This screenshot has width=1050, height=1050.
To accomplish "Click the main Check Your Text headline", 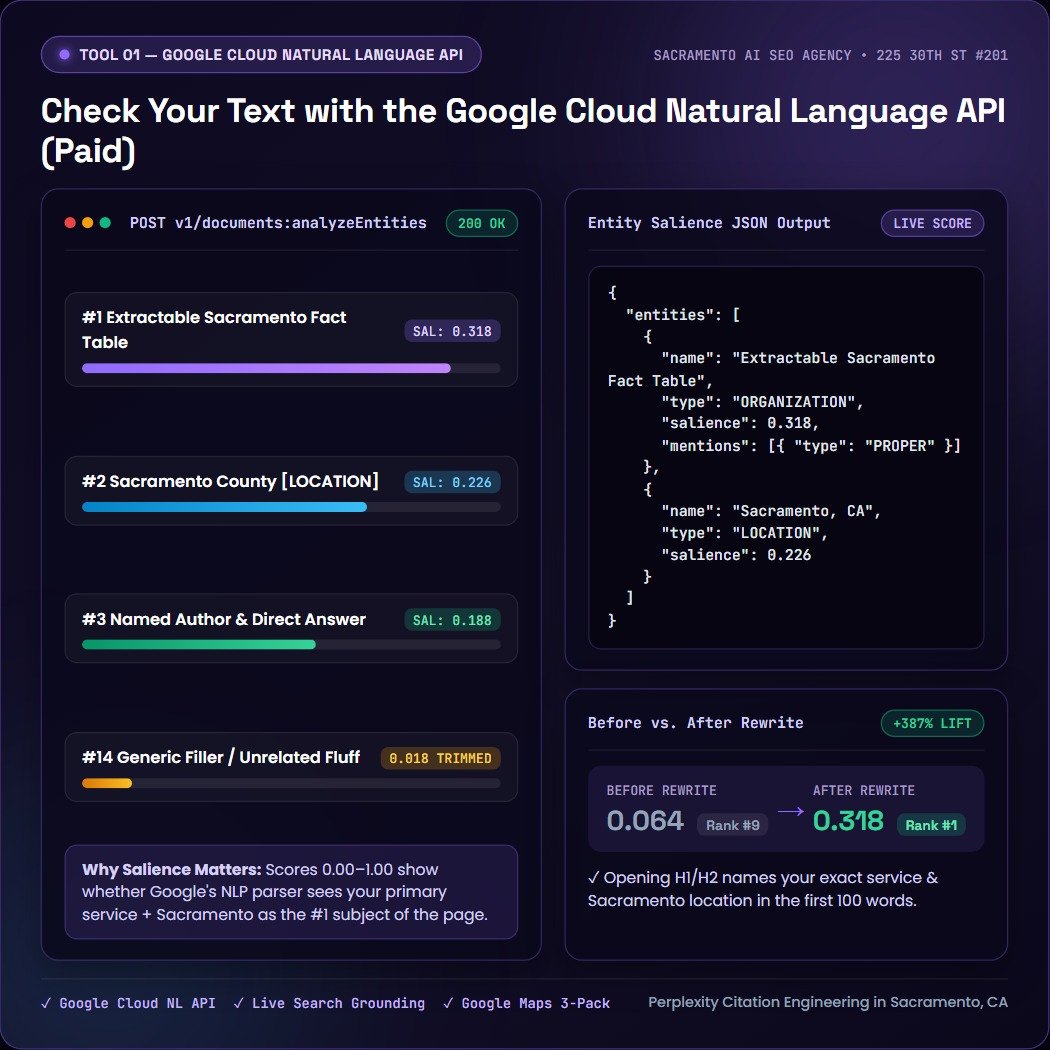I will tap(524, 131).
